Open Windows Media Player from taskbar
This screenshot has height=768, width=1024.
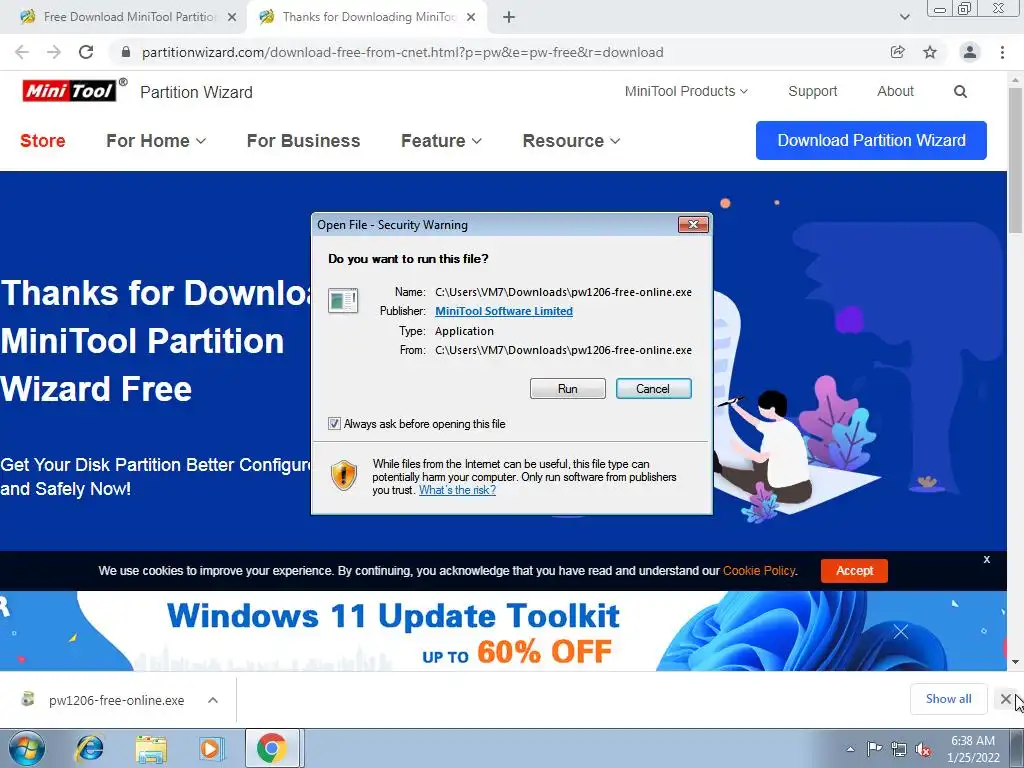pyautogui.click(x=211, y=748)
